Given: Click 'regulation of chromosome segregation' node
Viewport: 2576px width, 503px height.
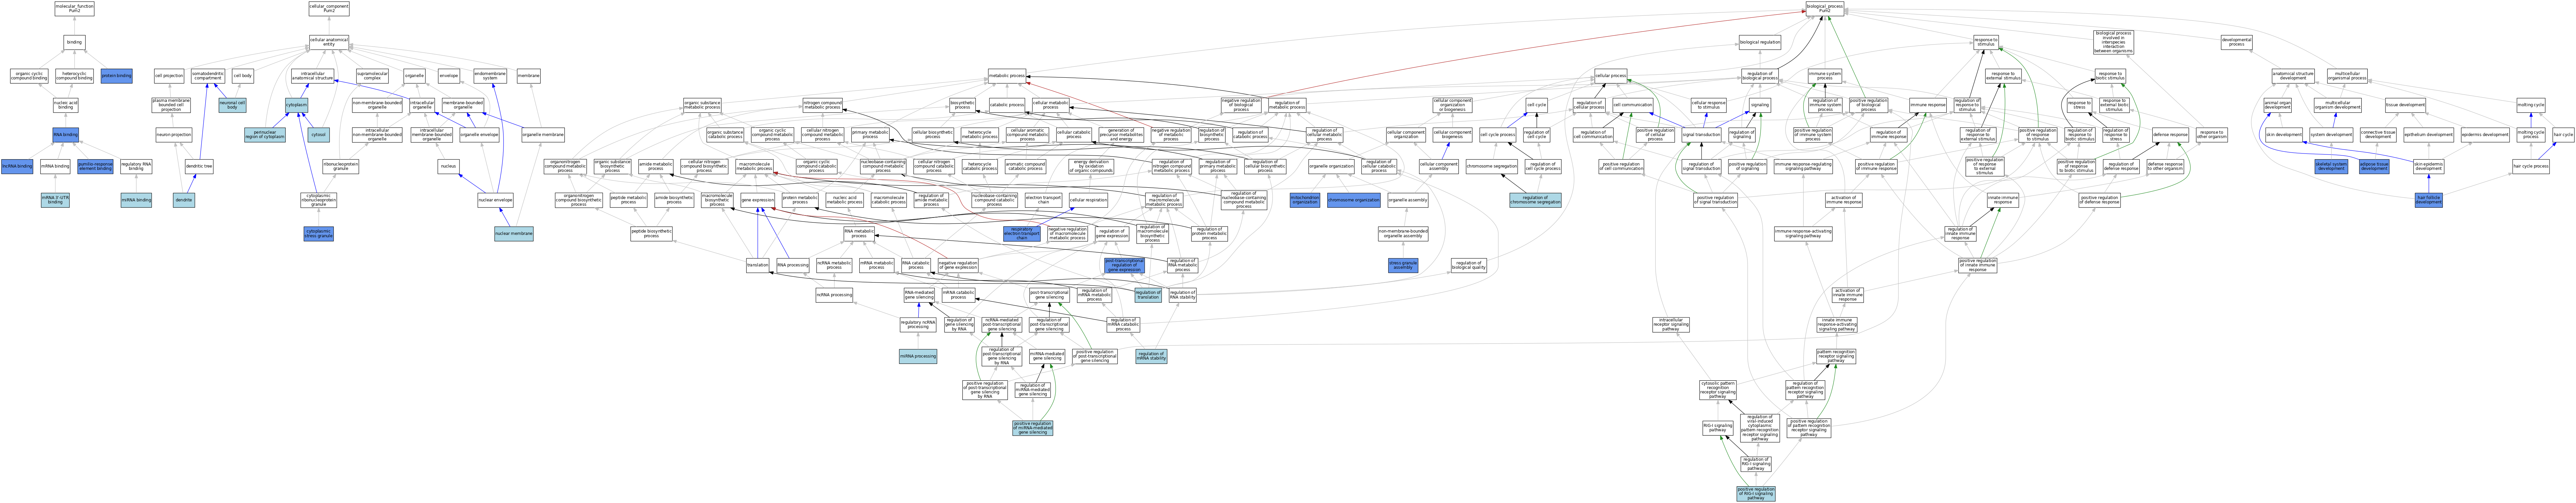Looking at the screenshot, I should tap(1535, 200).
